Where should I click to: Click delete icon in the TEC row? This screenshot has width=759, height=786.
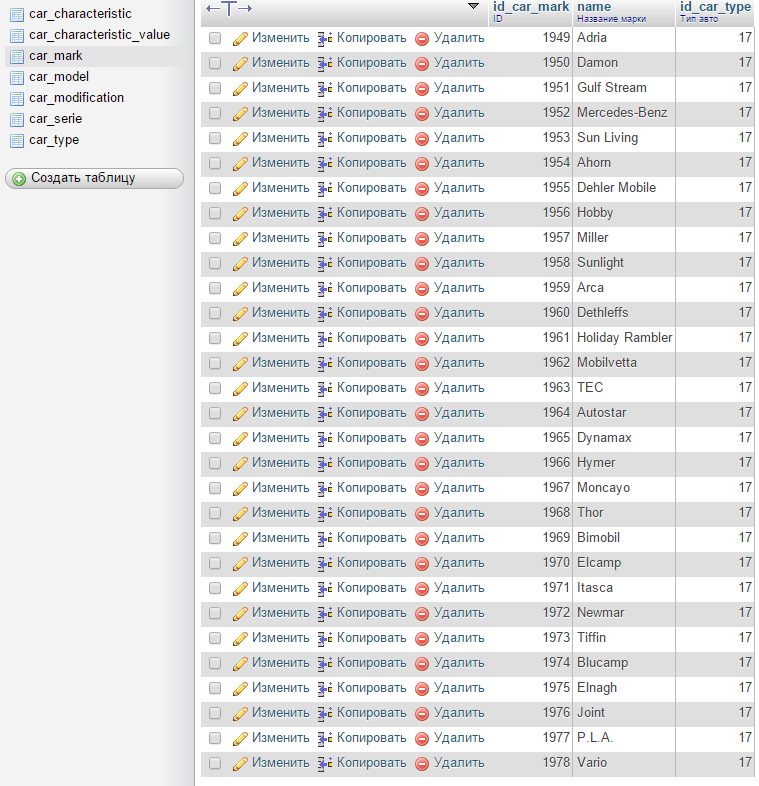[x=422, y=389]
